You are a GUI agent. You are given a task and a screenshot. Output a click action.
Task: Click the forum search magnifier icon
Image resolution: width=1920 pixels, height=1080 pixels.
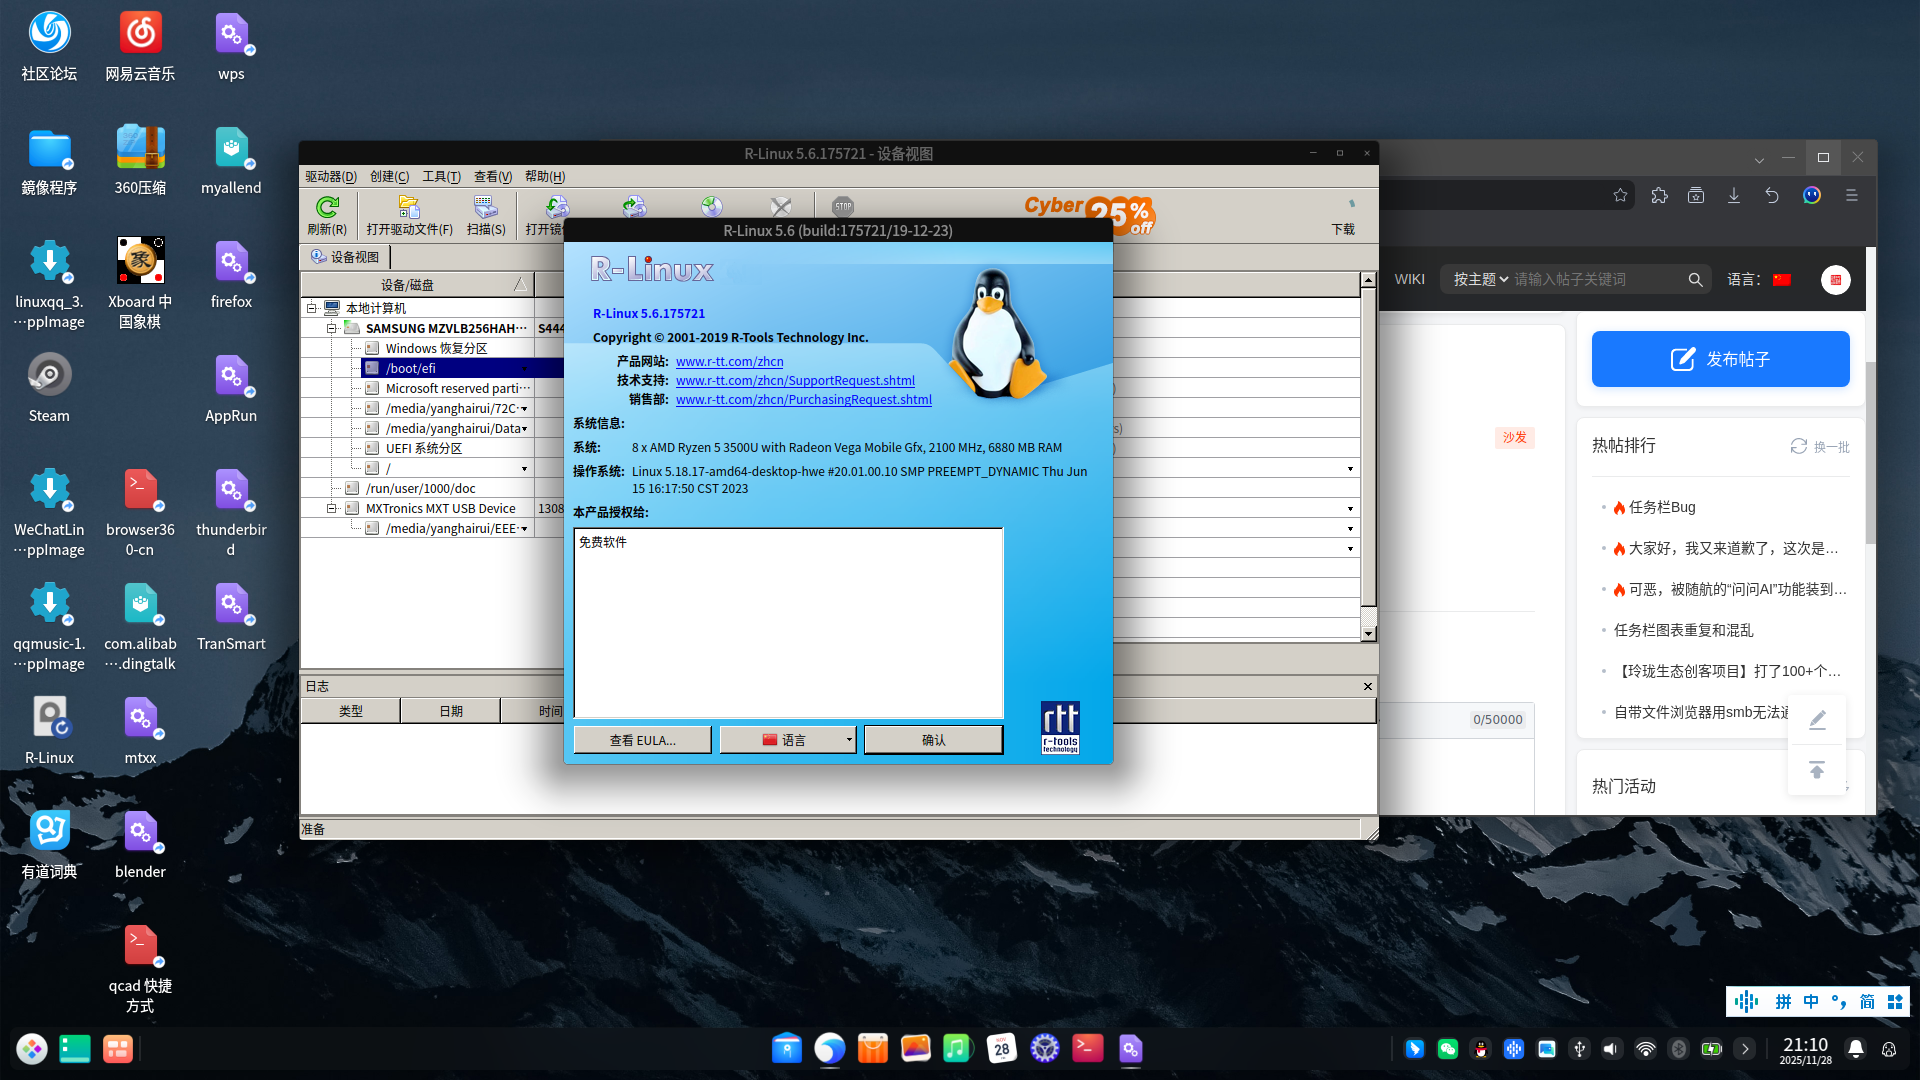(1695, 280)
